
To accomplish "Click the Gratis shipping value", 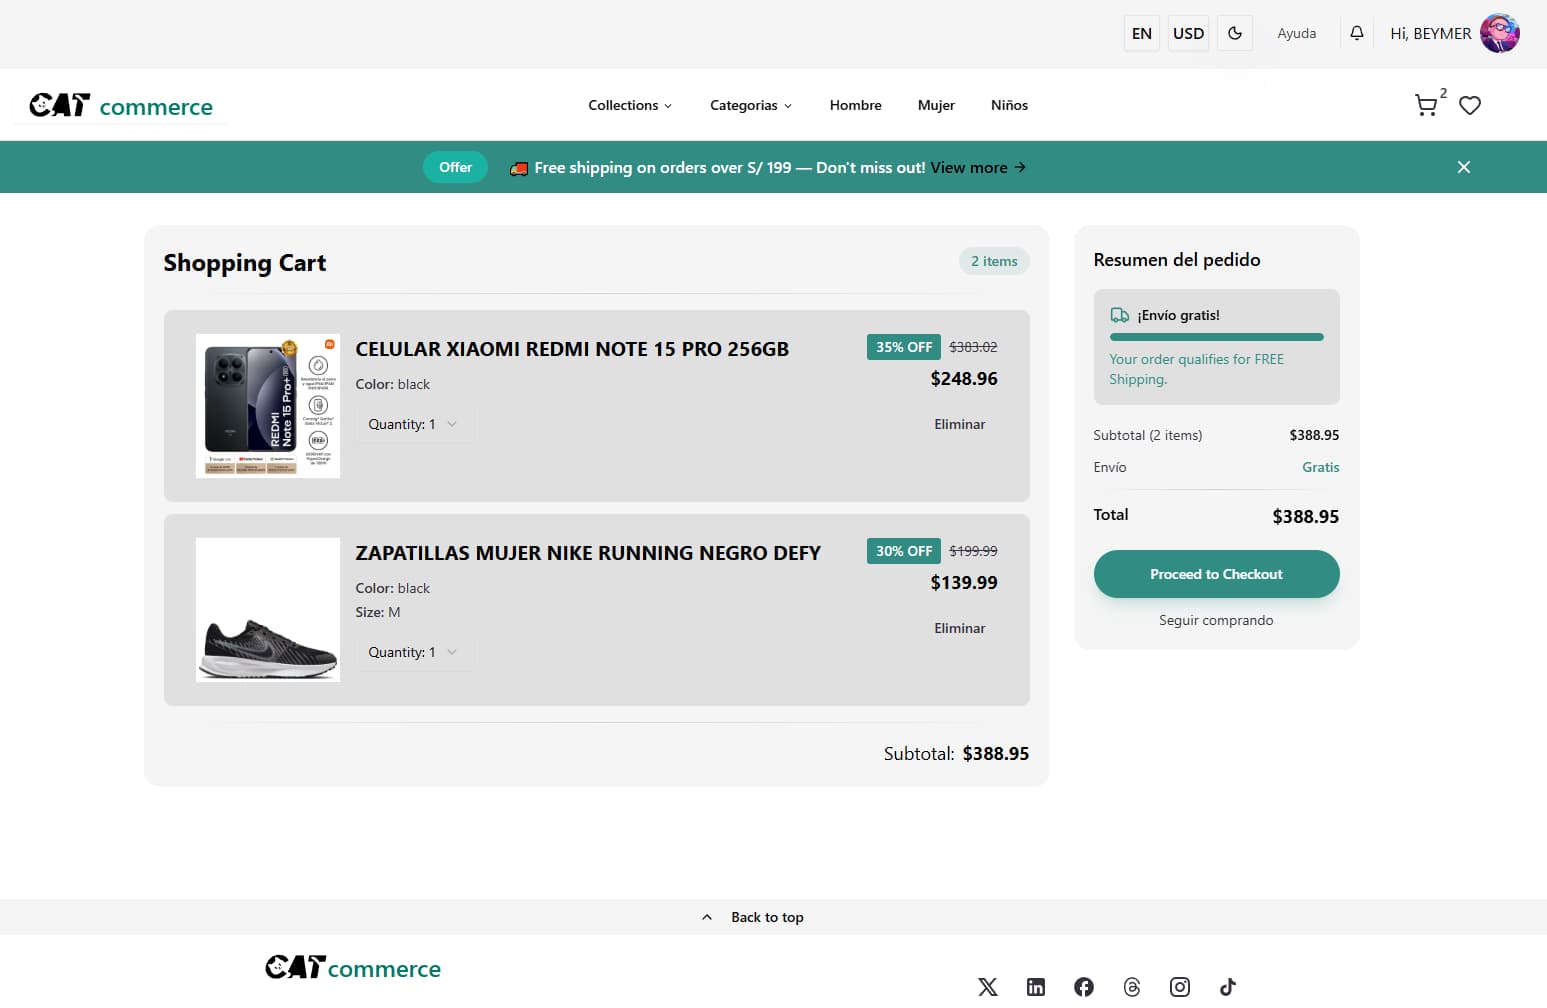I will 1321,467.
